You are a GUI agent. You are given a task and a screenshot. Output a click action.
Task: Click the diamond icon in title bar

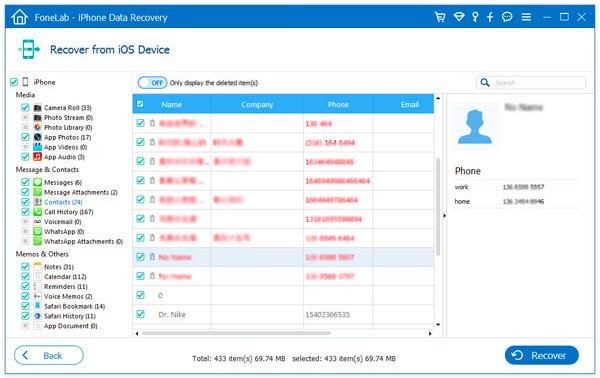click(459, 17)
